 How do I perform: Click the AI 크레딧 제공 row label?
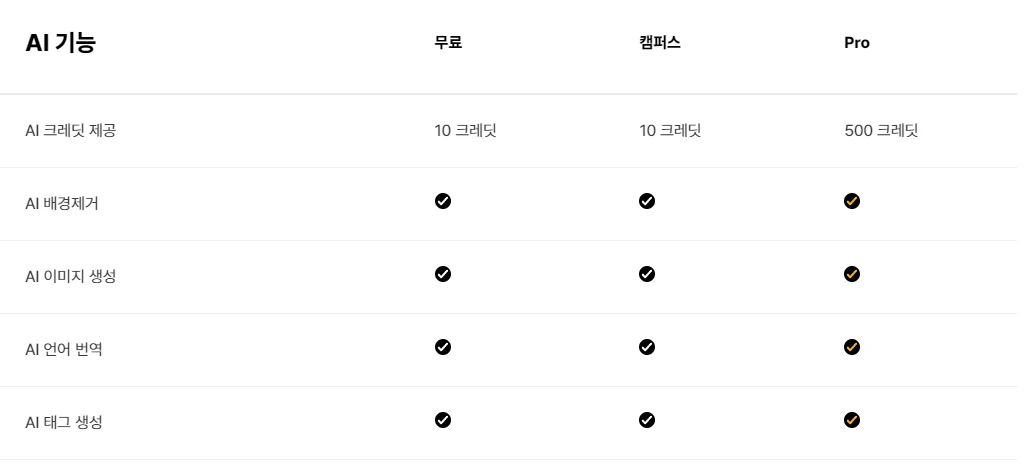click(71, 131)
